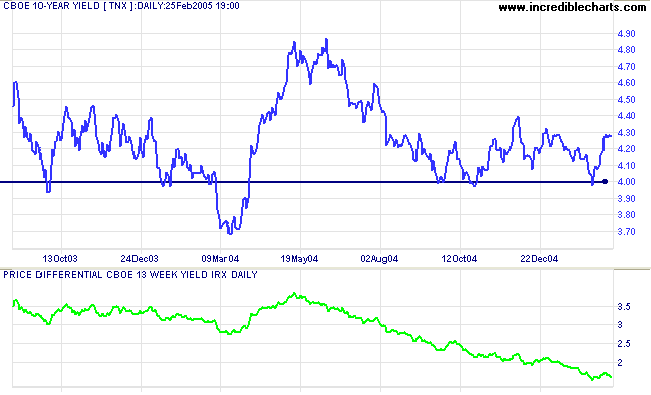Viewport: 651px width, 395px height.
Task: Click the 4.90 yield axis value
Action: [x=627, y=34]
